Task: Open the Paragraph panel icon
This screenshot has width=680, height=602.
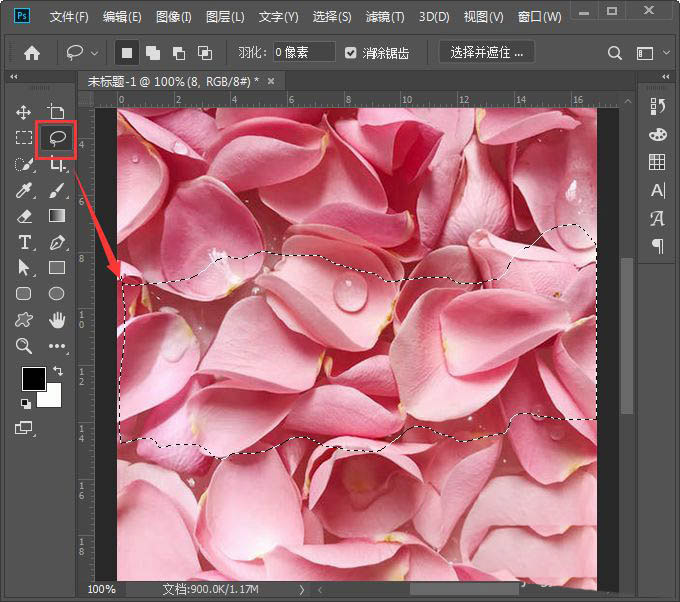Action: click(x=658, y=246)
